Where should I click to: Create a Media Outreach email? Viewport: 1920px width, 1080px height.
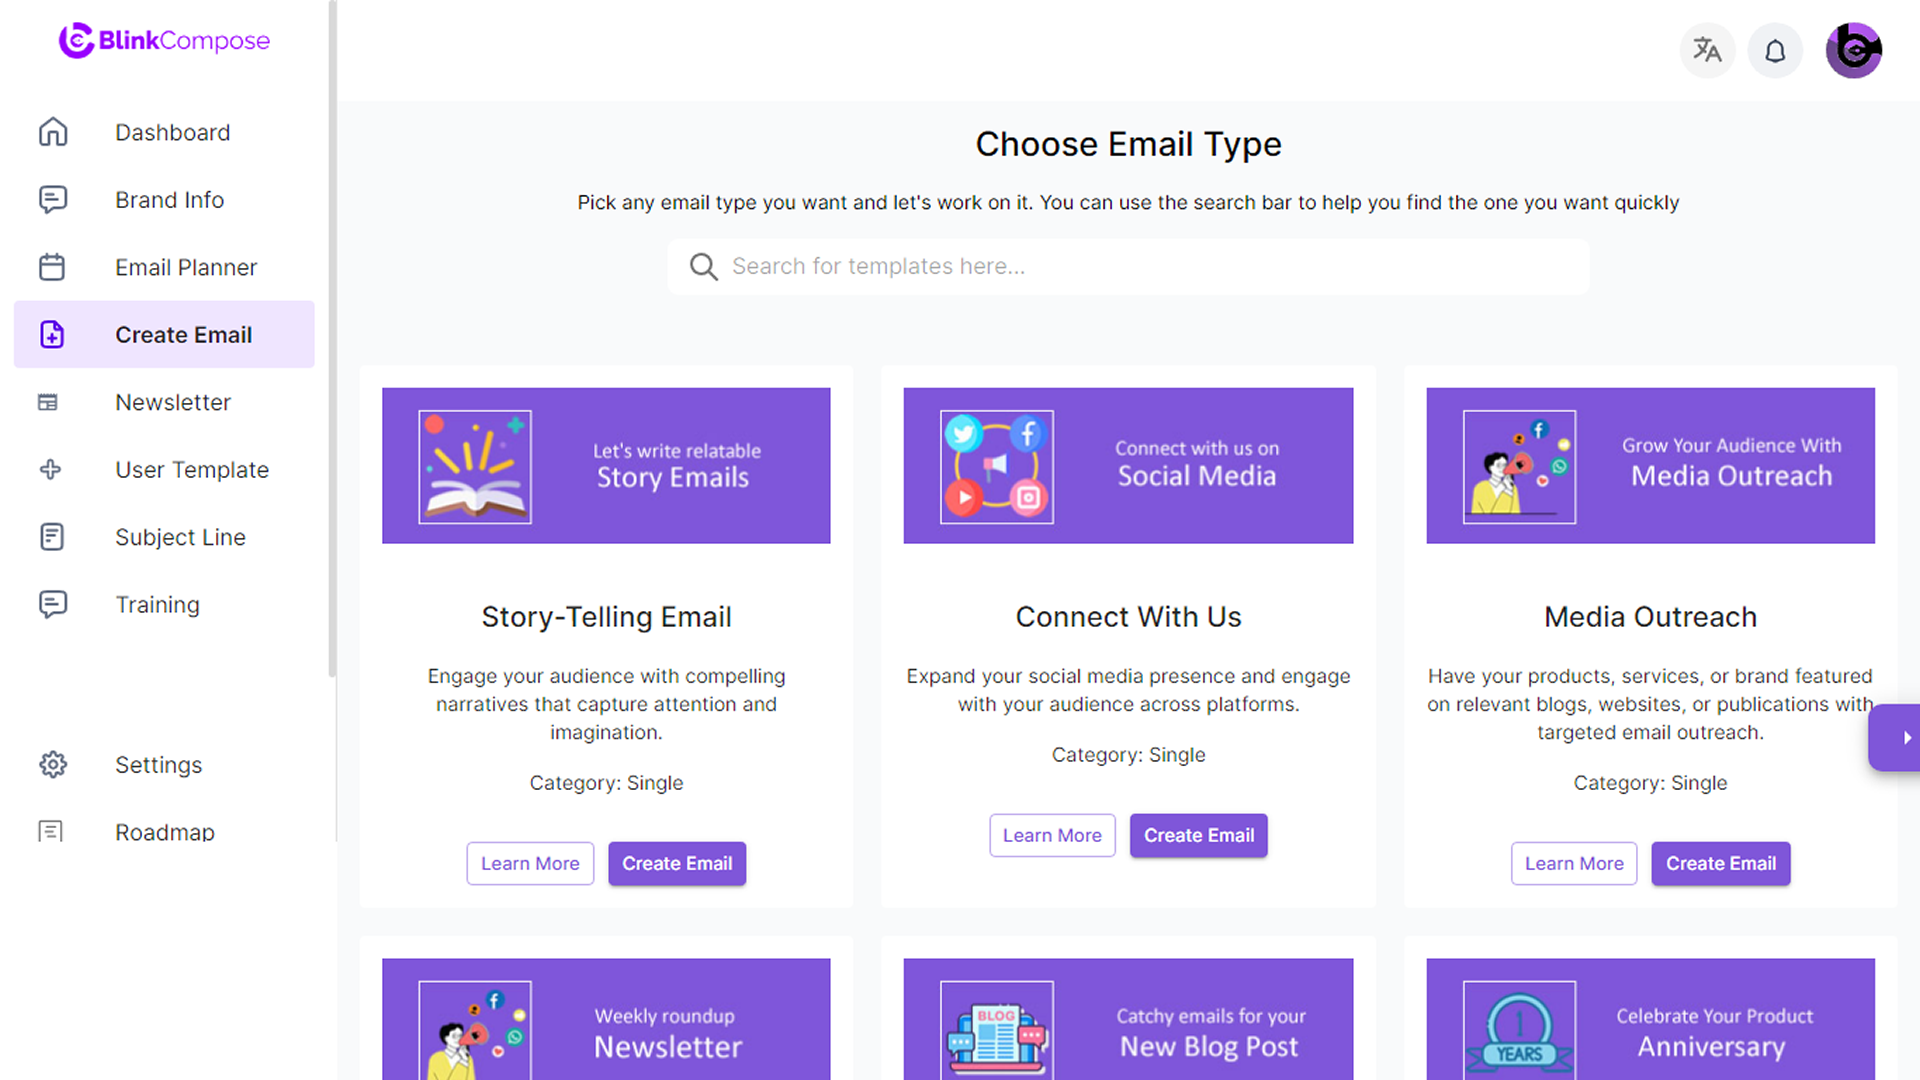click(x=1720, y=863)
